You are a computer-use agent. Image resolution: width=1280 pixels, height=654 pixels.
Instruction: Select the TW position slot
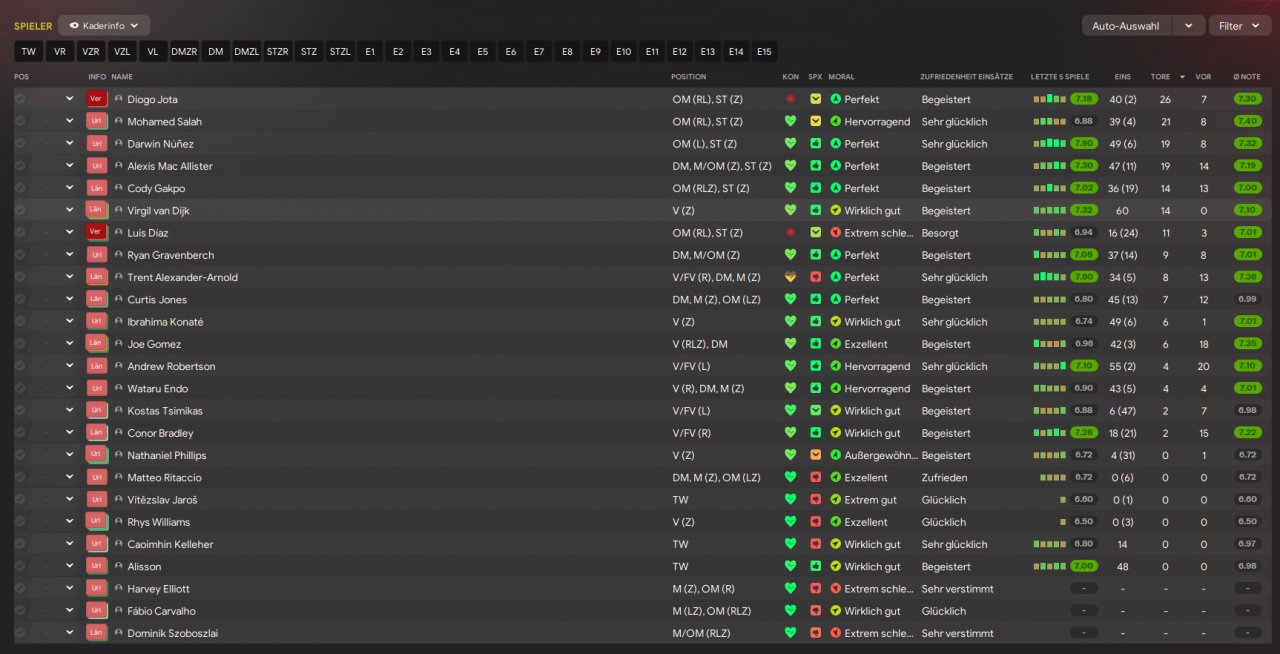pos(28,51)
